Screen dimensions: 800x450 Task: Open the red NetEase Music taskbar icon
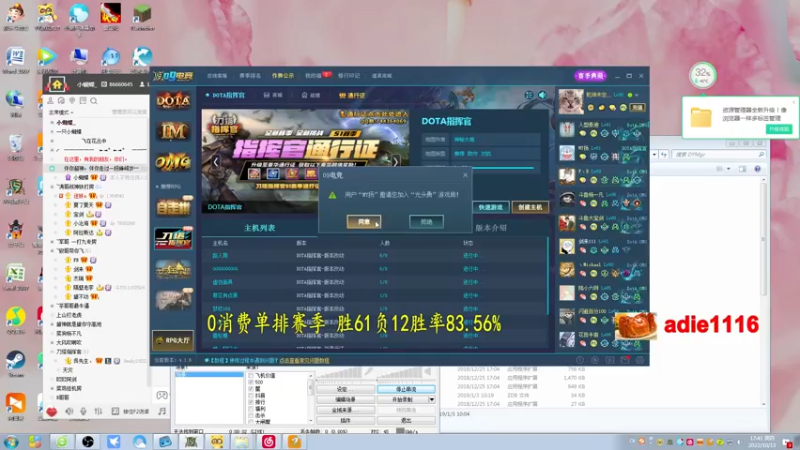[x=269, y=441]
